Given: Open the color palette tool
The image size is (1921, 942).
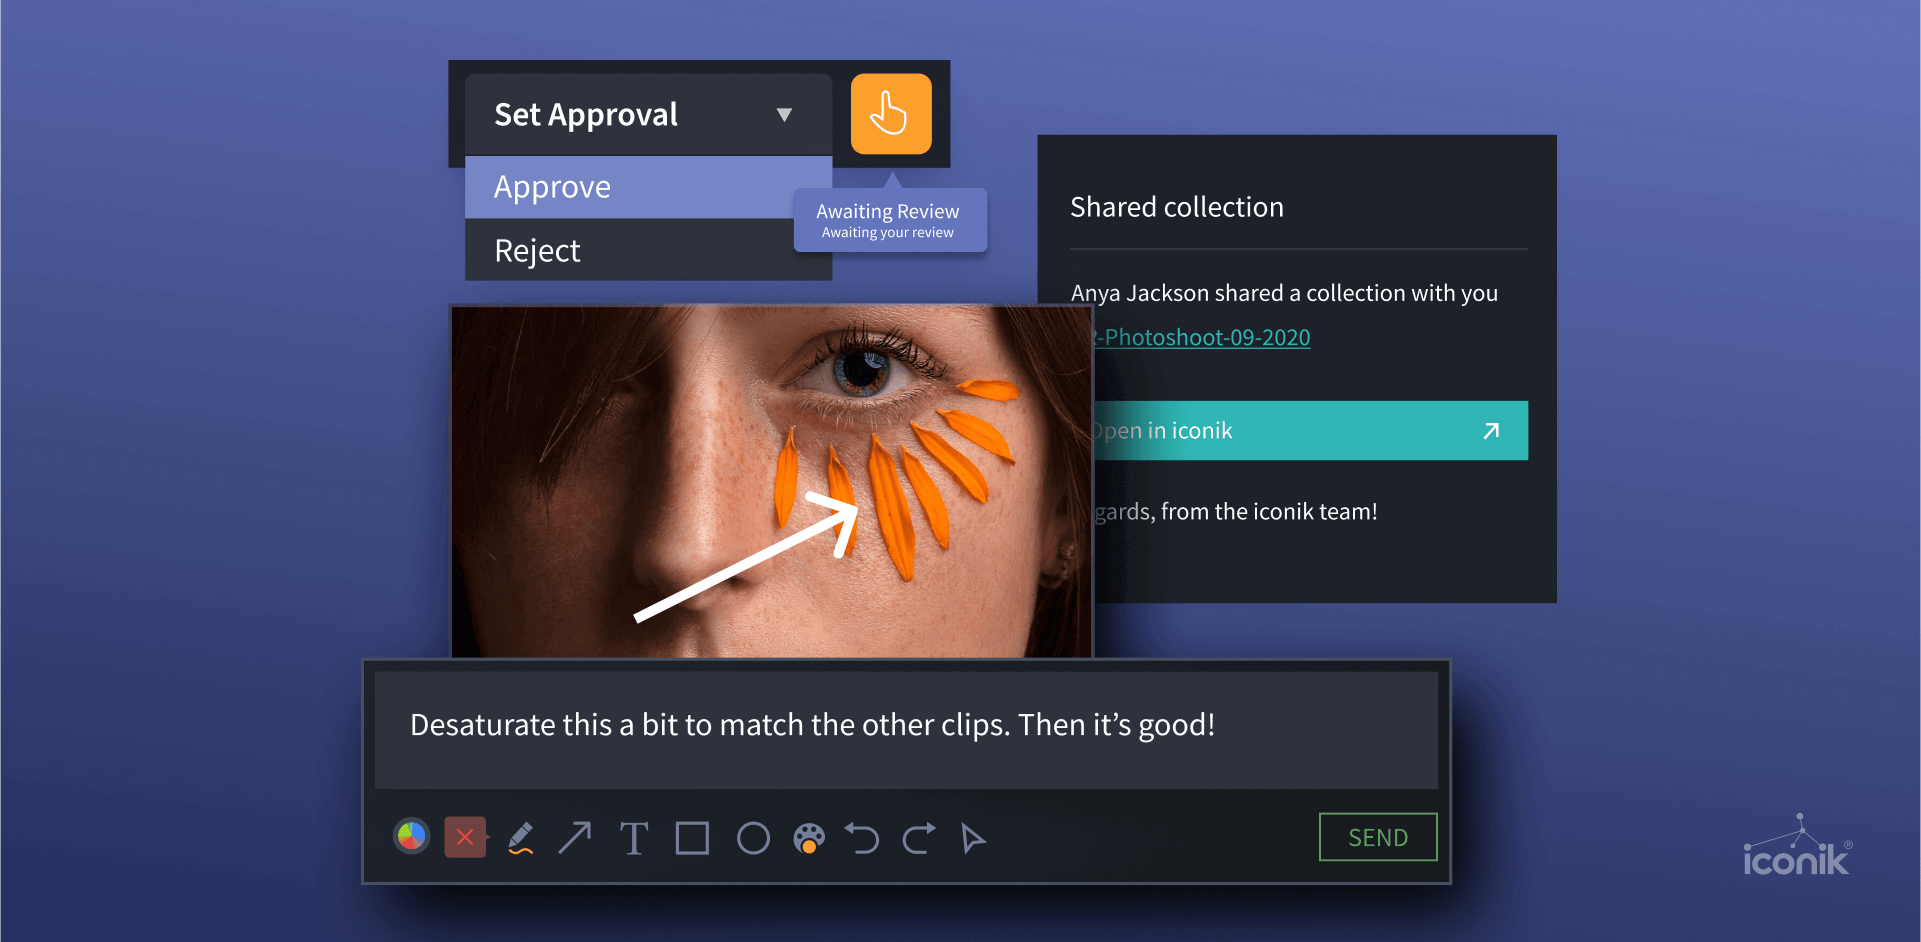Looking at the screenshot, I should pos(809,838).
